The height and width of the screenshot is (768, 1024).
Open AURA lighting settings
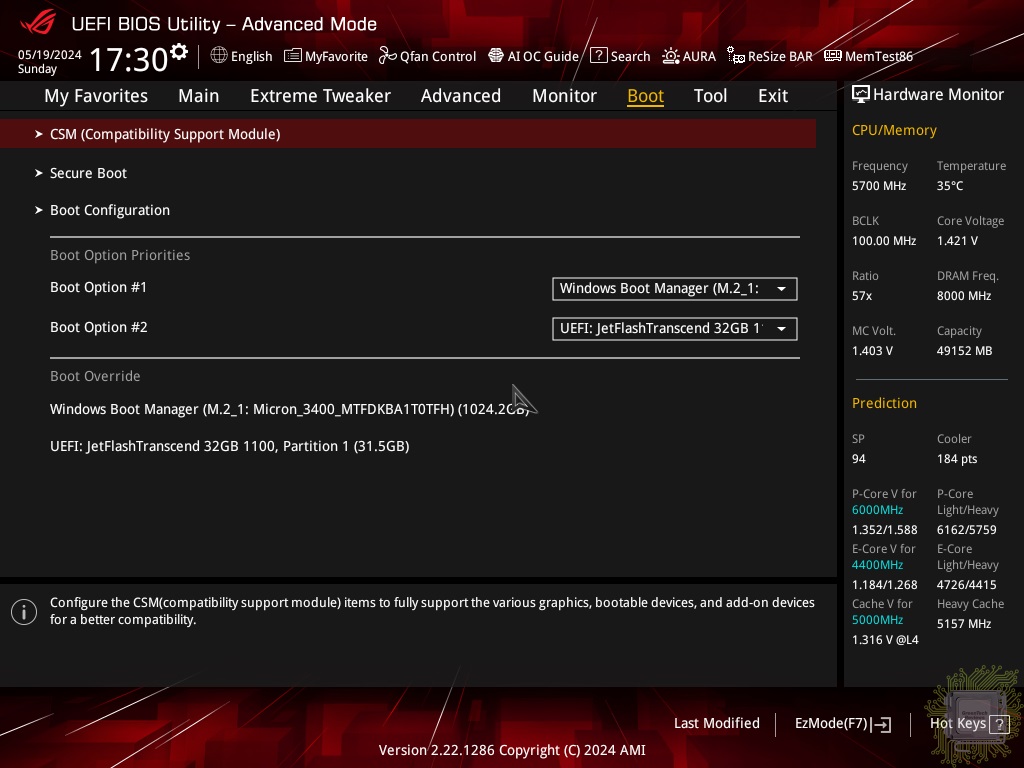(689, 56)
